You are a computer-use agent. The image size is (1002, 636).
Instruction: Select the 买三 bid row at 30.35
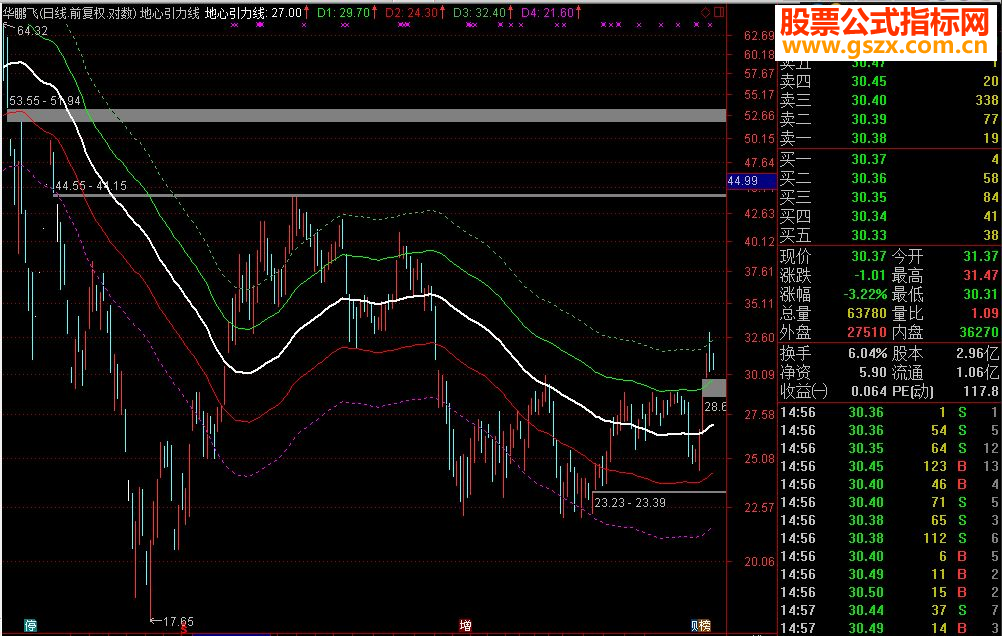pos(888,198)
